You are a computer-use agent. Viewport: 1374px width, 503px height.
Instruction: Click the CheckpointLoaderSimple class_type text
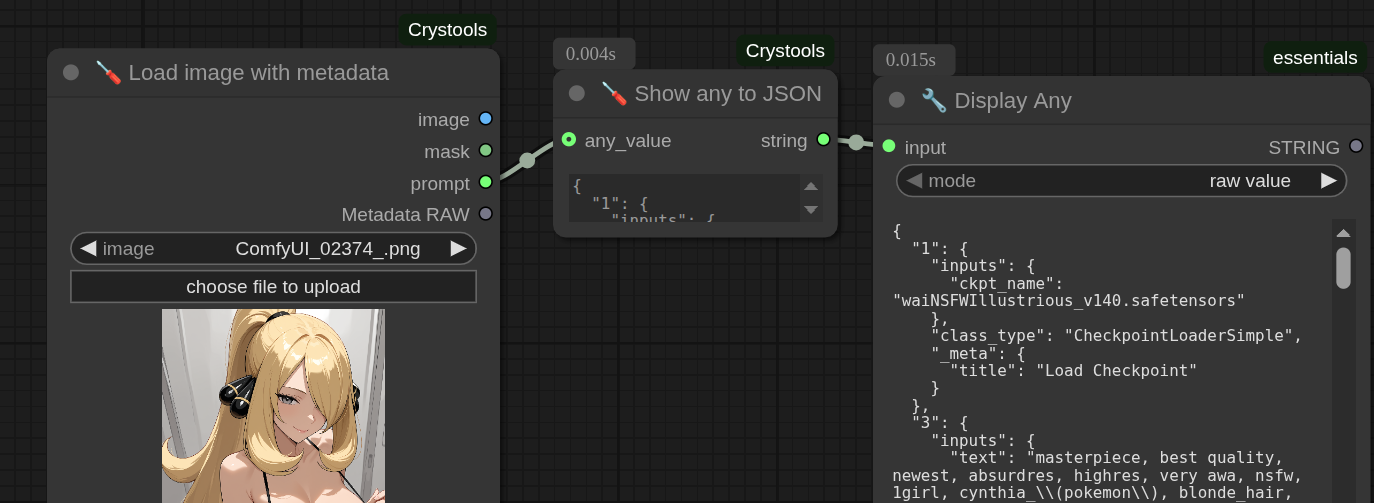tap(1178, 335)
